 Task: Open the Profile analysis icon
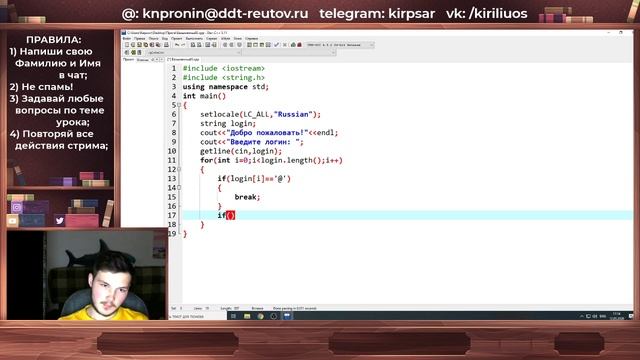(293, 45)
